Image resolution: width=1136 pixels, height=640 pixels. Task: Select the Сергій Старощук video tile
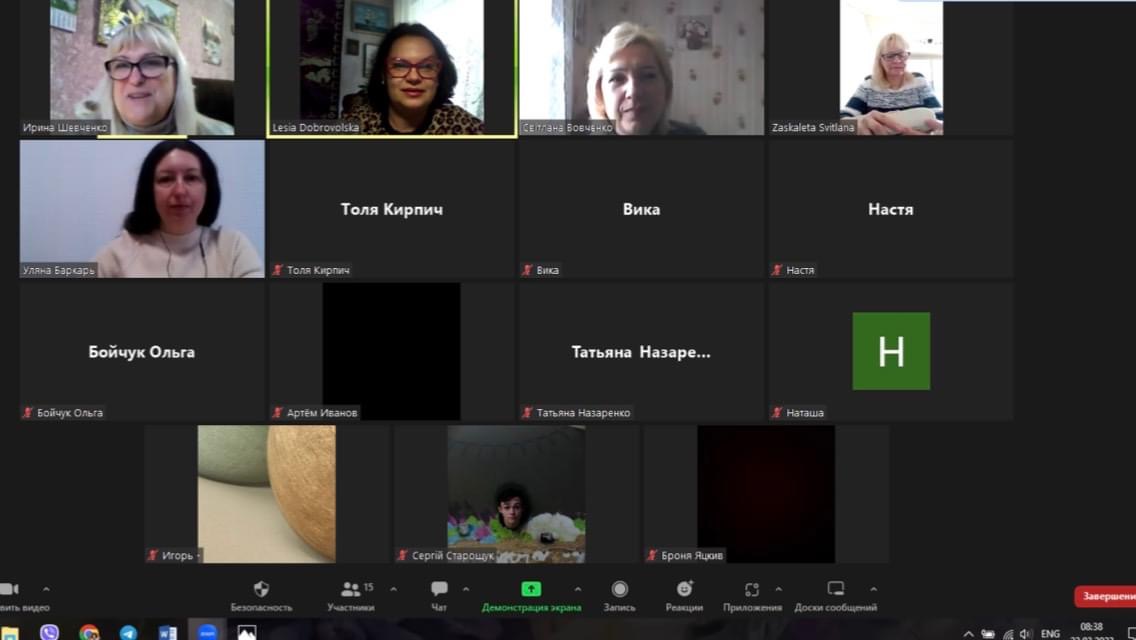click(516, 493)
